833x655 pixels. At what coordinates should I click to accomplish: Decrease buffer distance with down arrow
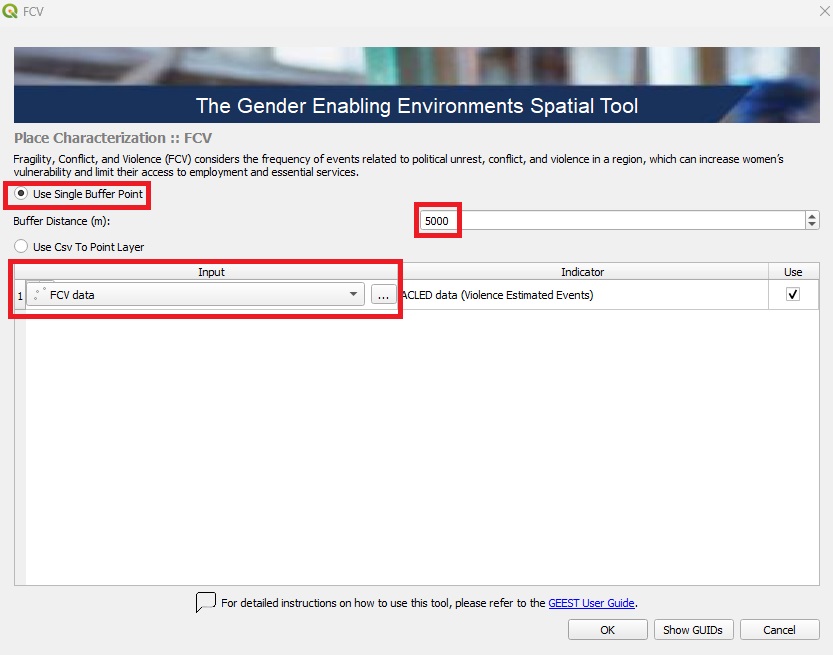click(812, 225)
